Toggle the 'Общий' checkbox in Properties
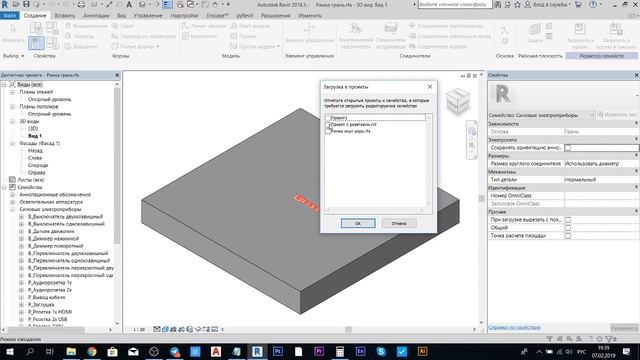Screen dimensions: 640x360 pyautogui.click(x=568, y=228)
